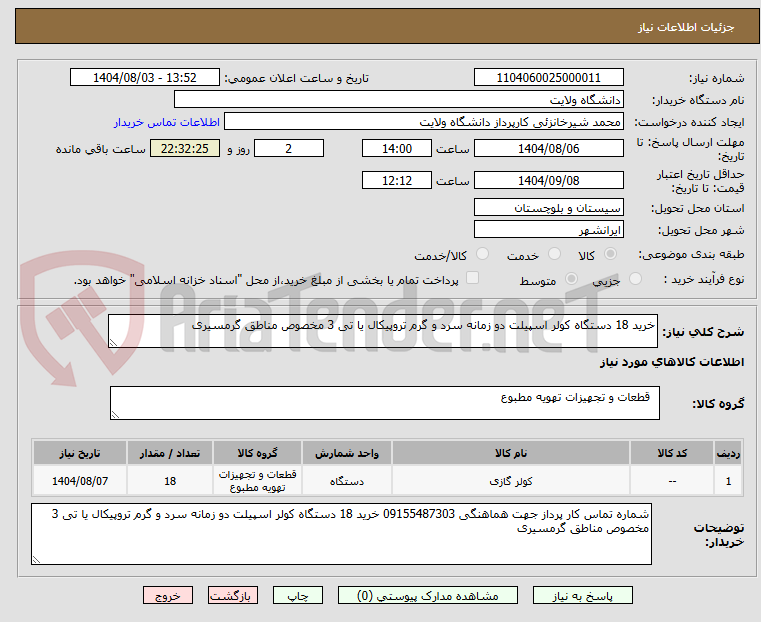Click the شماره نیاز number field
Viewport: 761px width, 622px height.
tap(548, 78)
